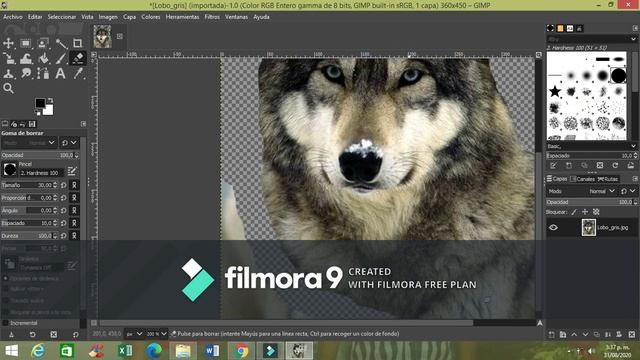640x360 pixels.
Task: Select the Color Picker tool
Action: pos(78,73)
